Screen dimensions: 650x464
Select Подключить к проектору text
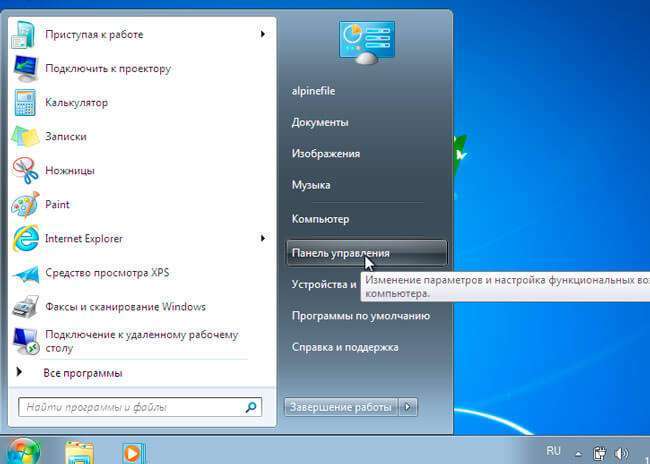coord(108,68)
